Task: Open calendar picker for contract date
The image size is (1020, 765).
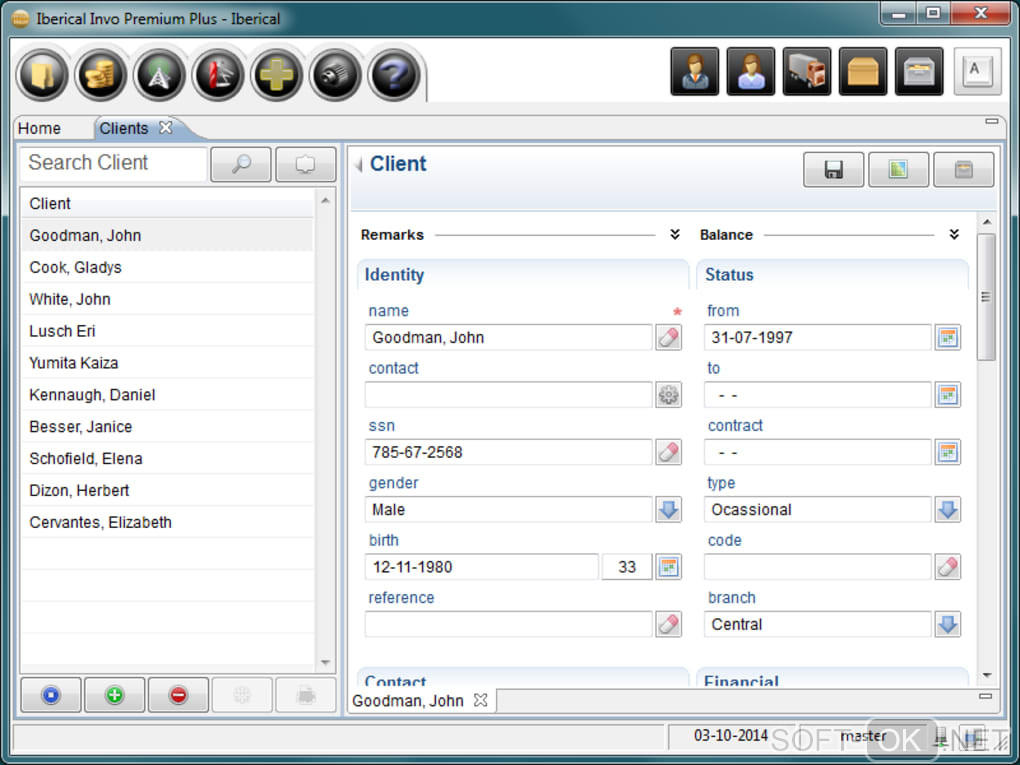Action: coord(948,452)
